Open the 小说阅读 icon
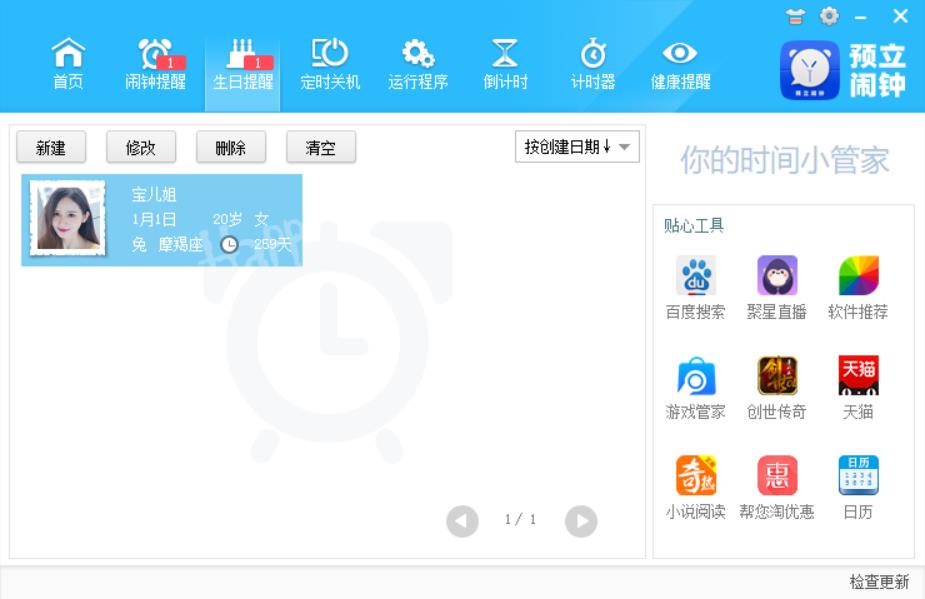 pyautogui.click(x=695, y=477)
